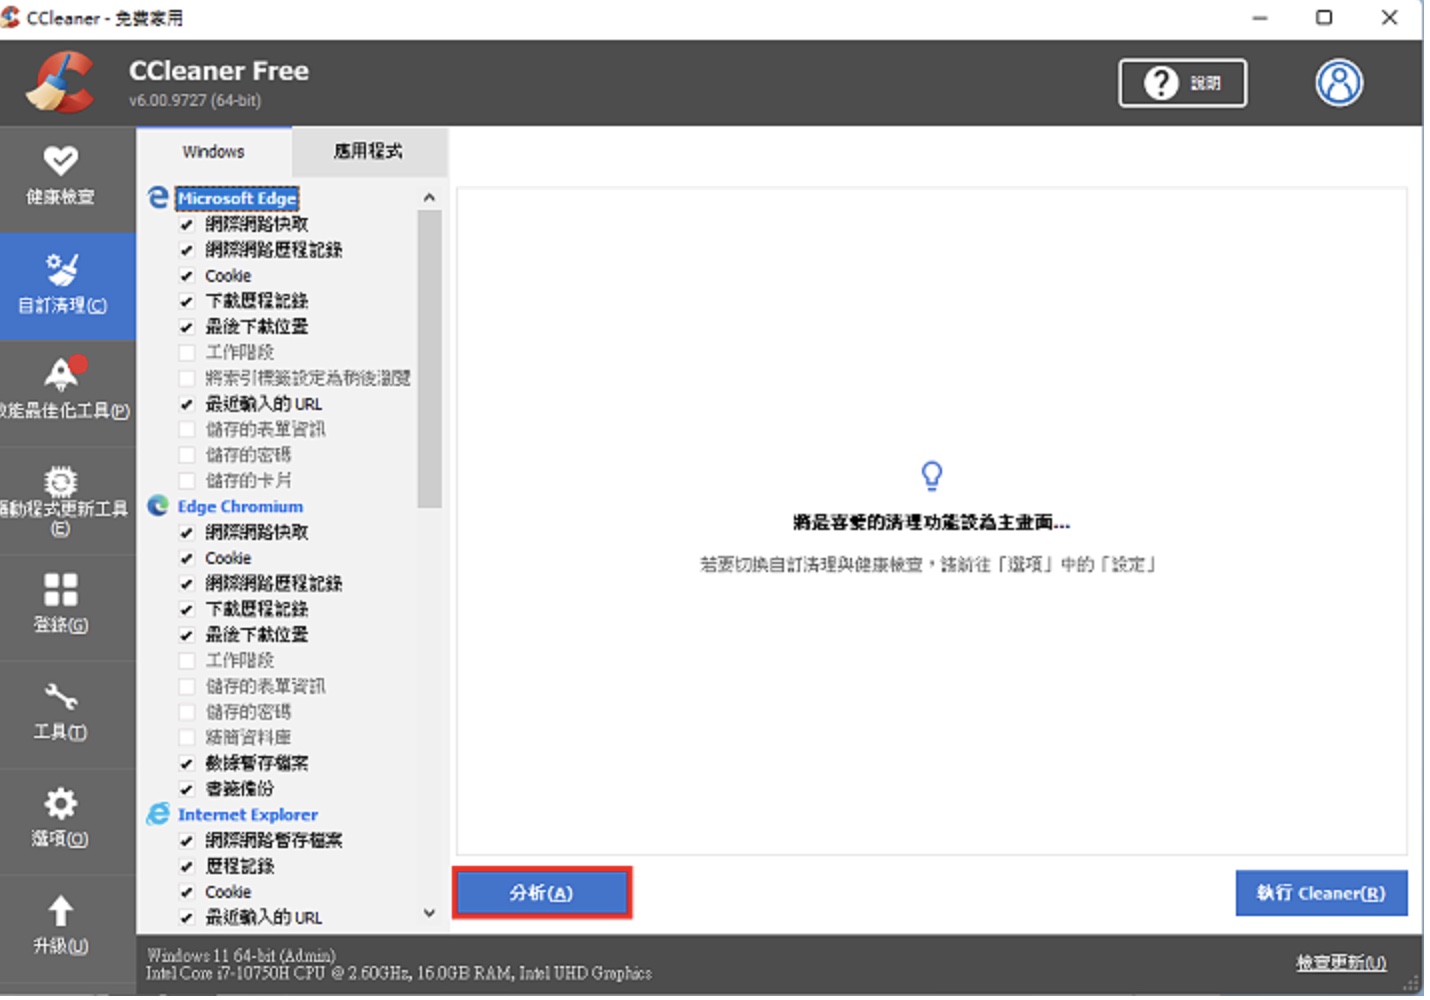Click the 分析(A) analyze button
Screen dimensions: 1430x1000
(541, 893)
